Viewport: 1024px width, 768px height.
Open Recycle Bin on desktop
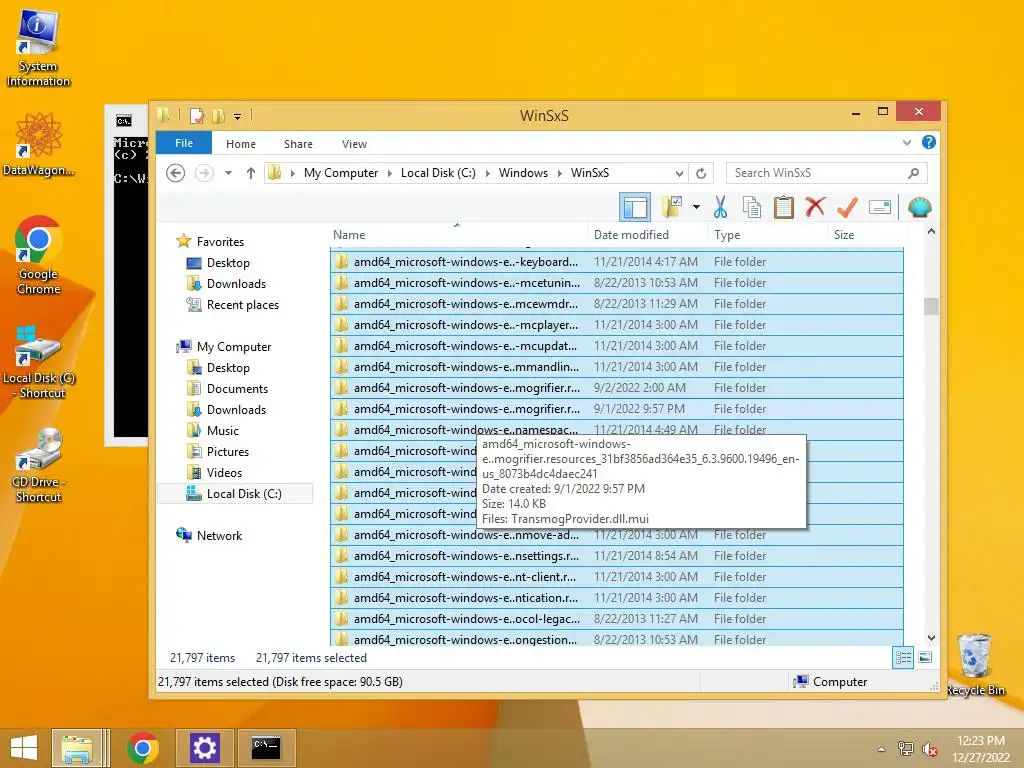tap(974, 665)
